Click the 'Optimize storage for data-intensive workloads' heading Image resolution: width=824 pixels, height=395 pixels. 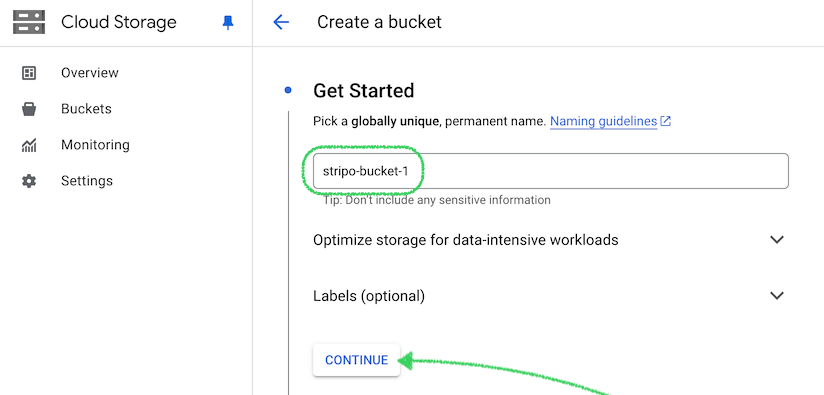(466, 240)
